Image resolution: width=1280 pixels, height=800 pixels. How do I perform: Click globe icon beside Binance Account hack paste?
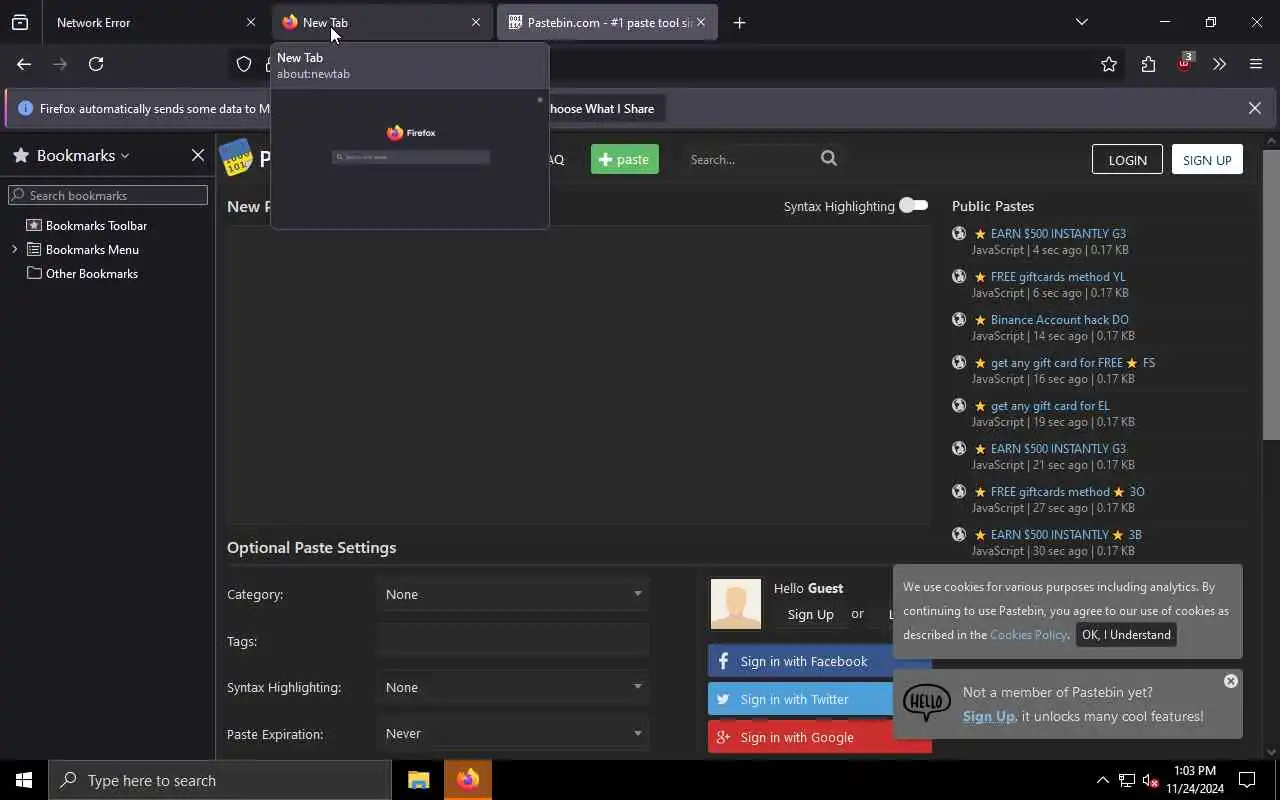(x=959, y=319)
